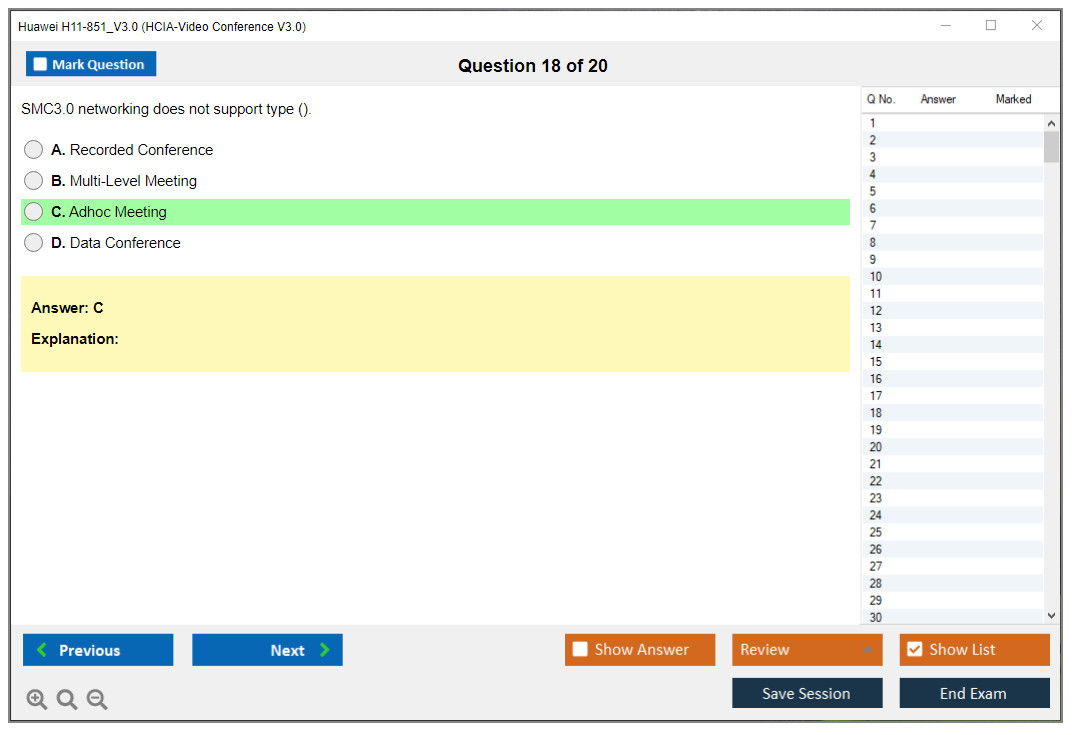Go to the next question

(267, 650)
